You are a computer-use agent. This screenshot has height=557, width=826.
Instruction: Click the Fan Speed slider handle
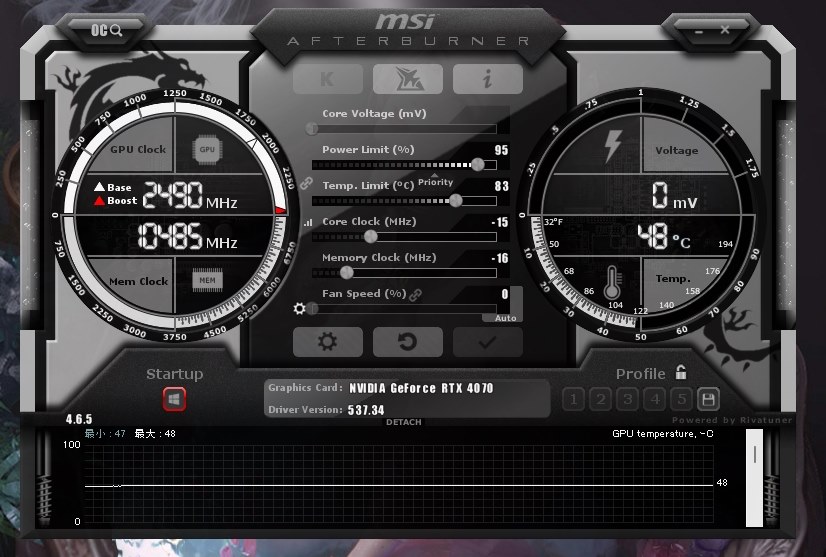(313, 308)
